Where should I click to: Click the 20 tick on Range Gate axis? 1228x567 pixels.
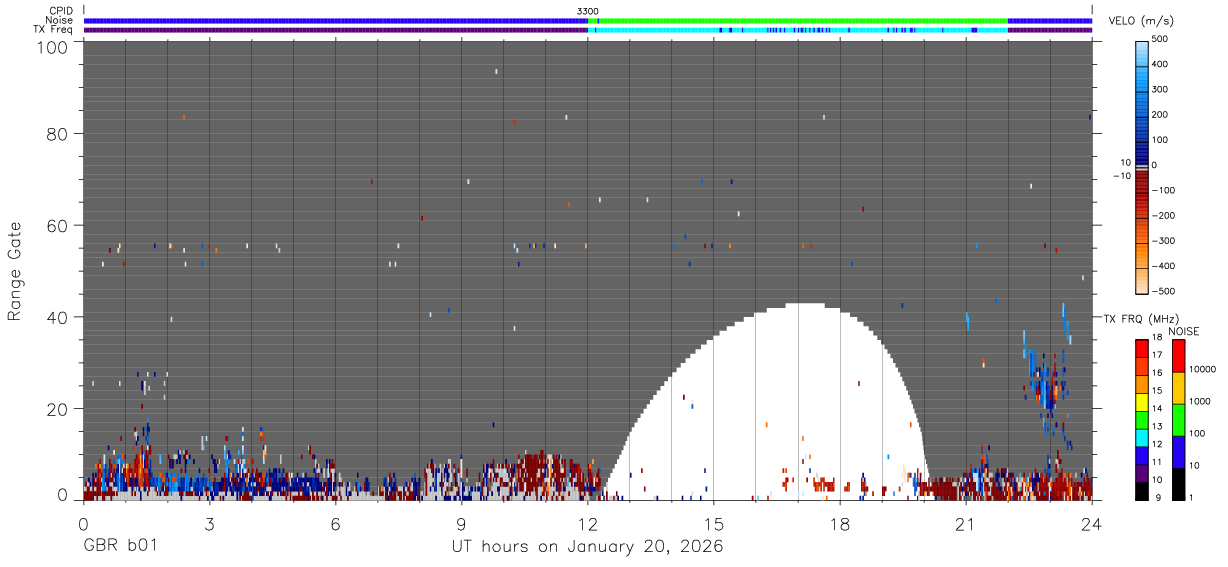pos(59,409)
